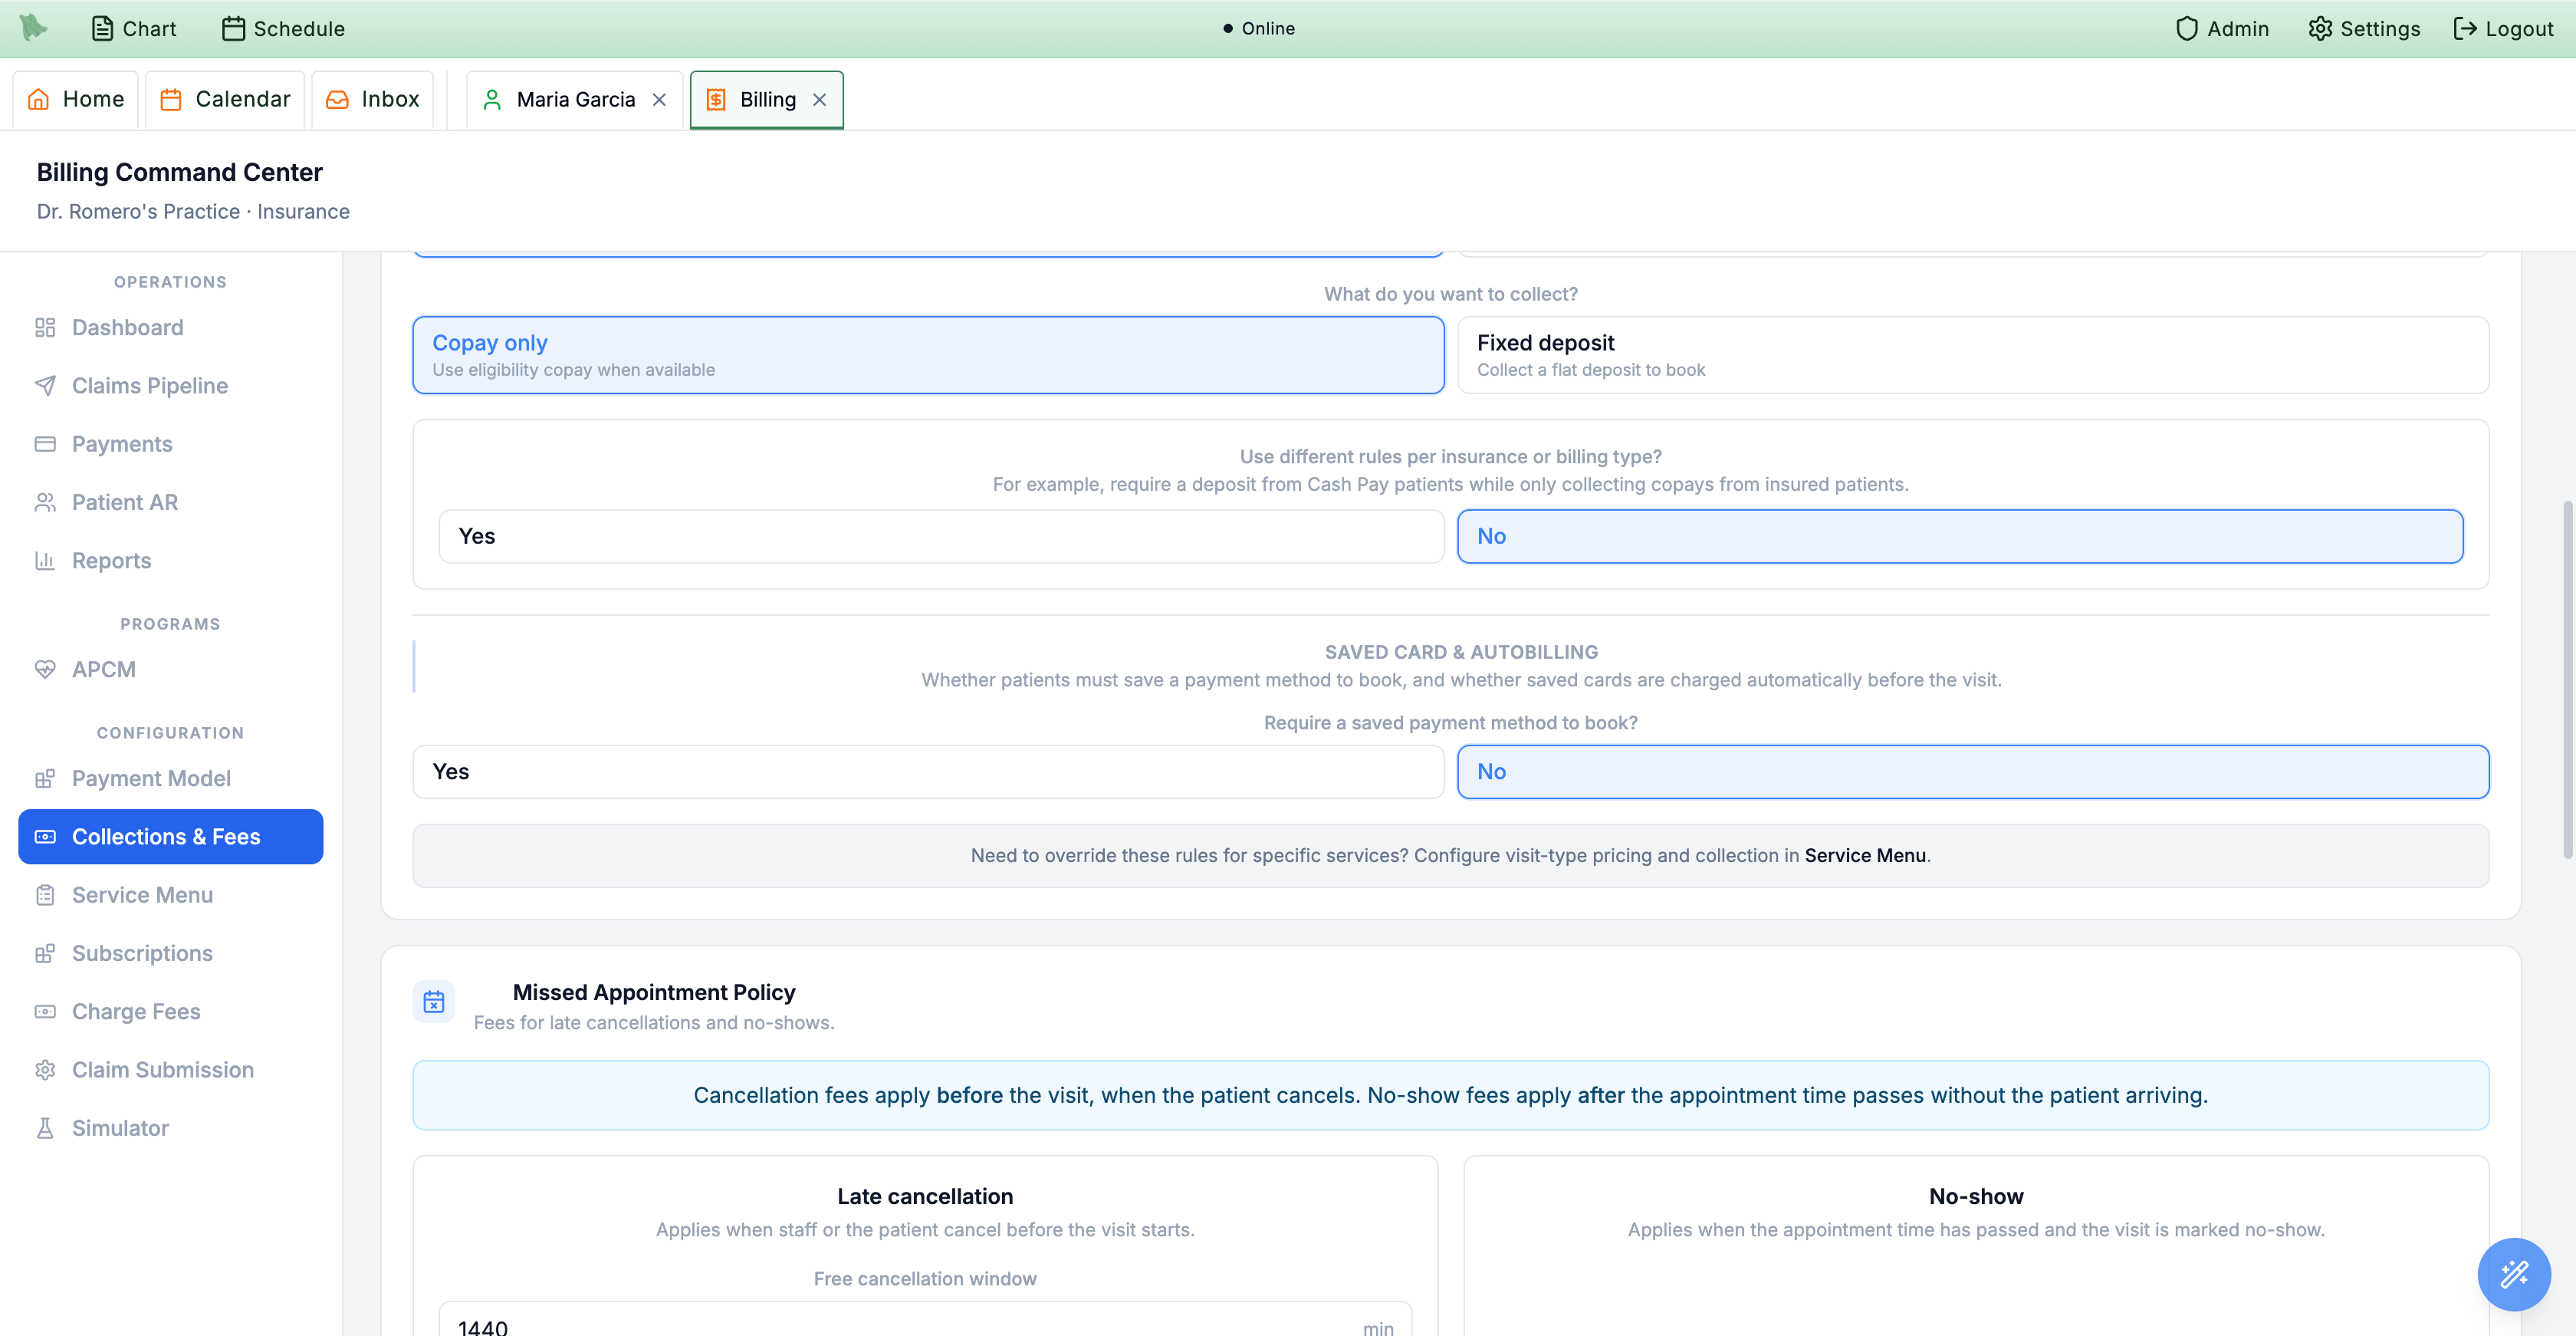Click the Maria Garcia person icon

(x=492, y=99)
